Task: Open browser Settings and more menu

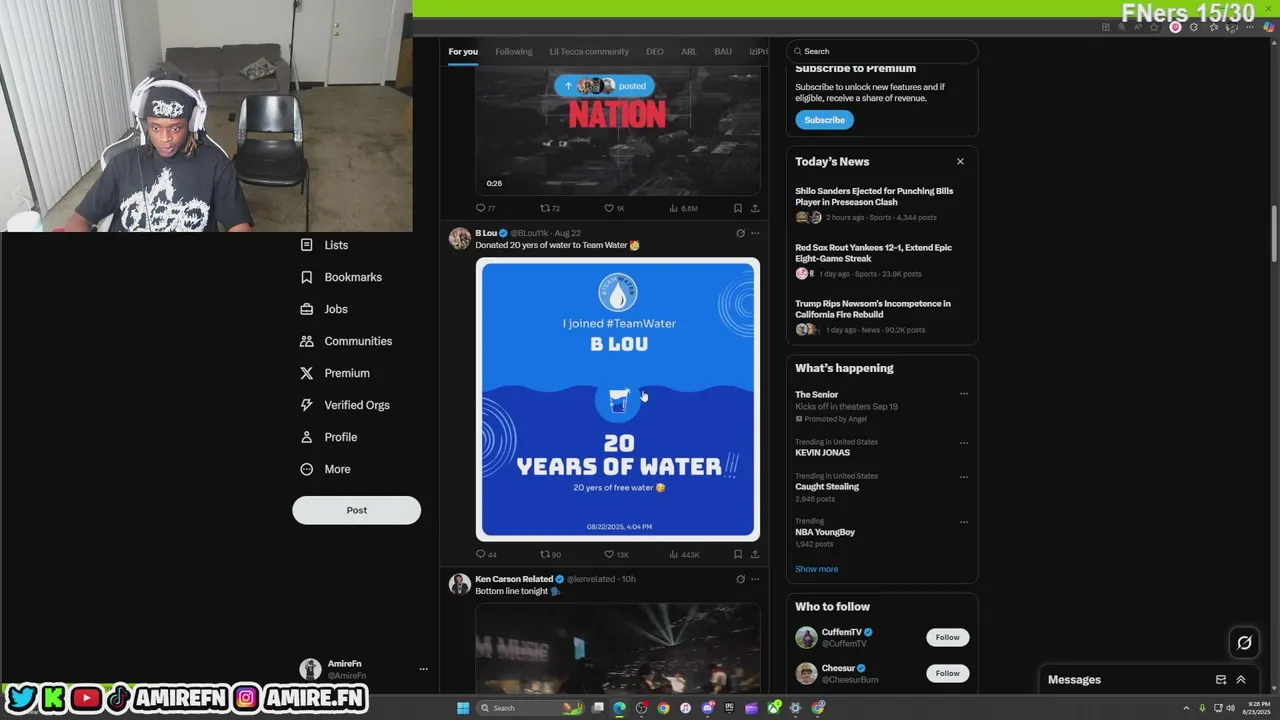Action: tap(1250, 27)
